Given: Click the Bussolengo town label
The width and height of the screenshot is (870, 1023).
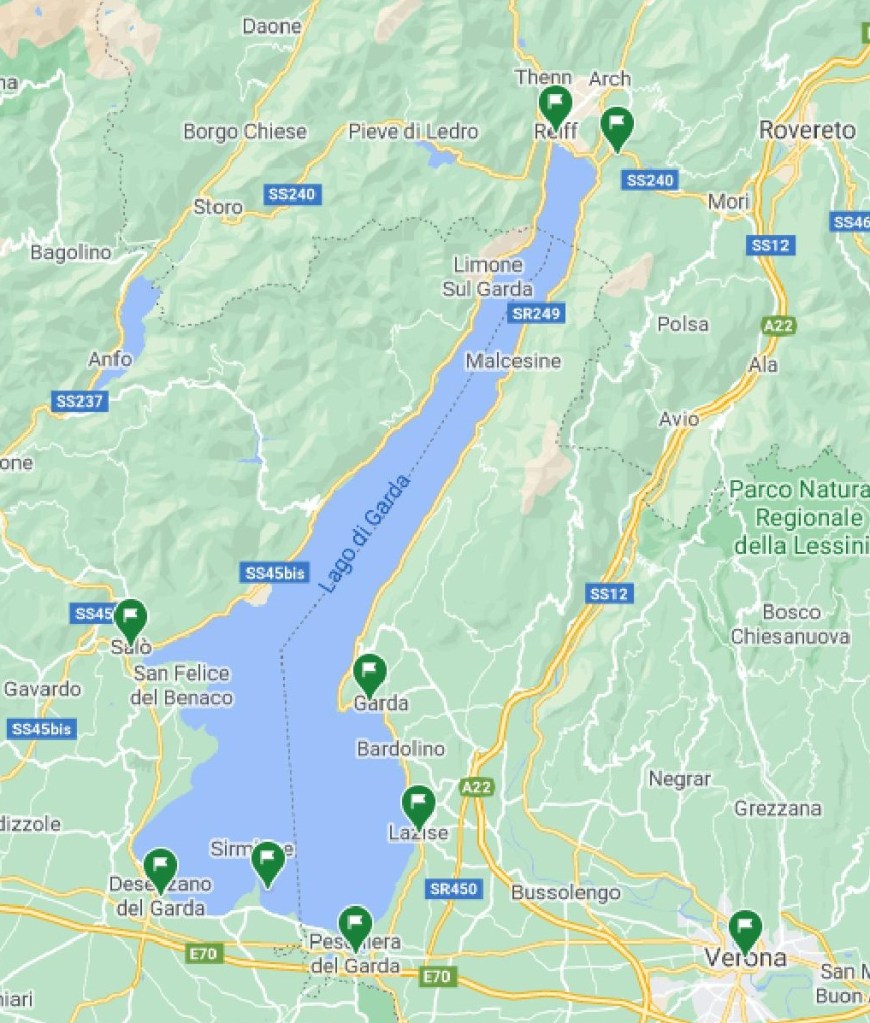Looking at the screenshot, I should point(566,892).
